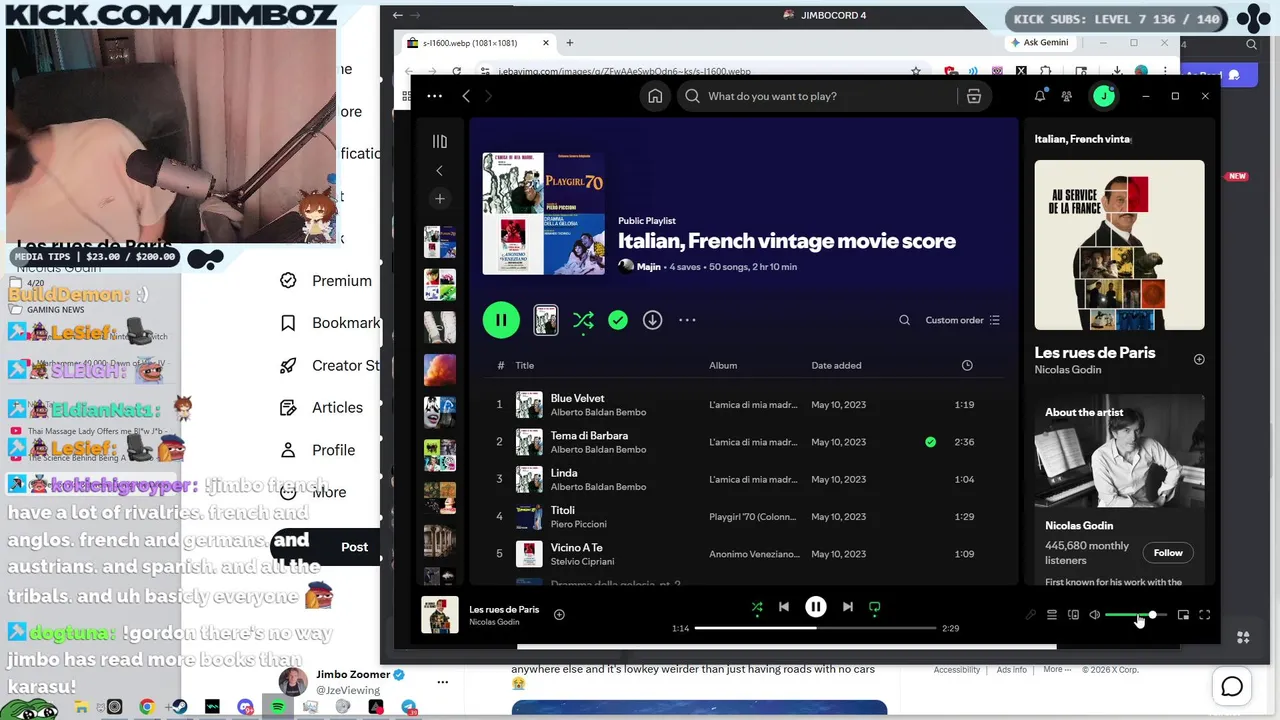Image resolution: width=1280 pixels, height=720 pixels.
Task: Open Spotify from the taskbar
Action: point(278,707)
